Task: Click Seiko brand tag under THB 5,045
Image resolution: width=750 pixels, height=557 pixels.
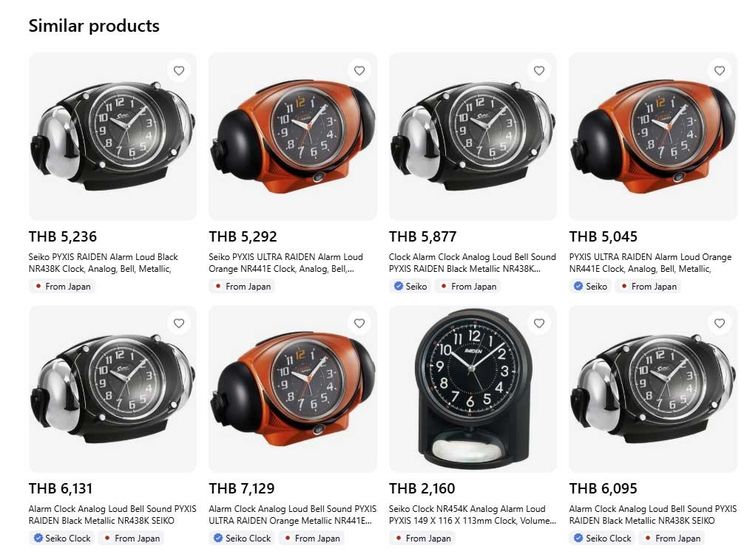Action: [x=591, y=286]
